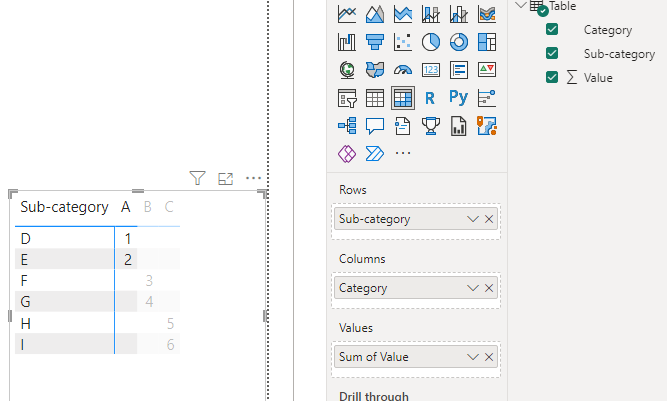Viewport: 667px width, 401px height.
Task: Select the Multi-row card visualization
Action: pyautogui.click(x=459, y=70)
